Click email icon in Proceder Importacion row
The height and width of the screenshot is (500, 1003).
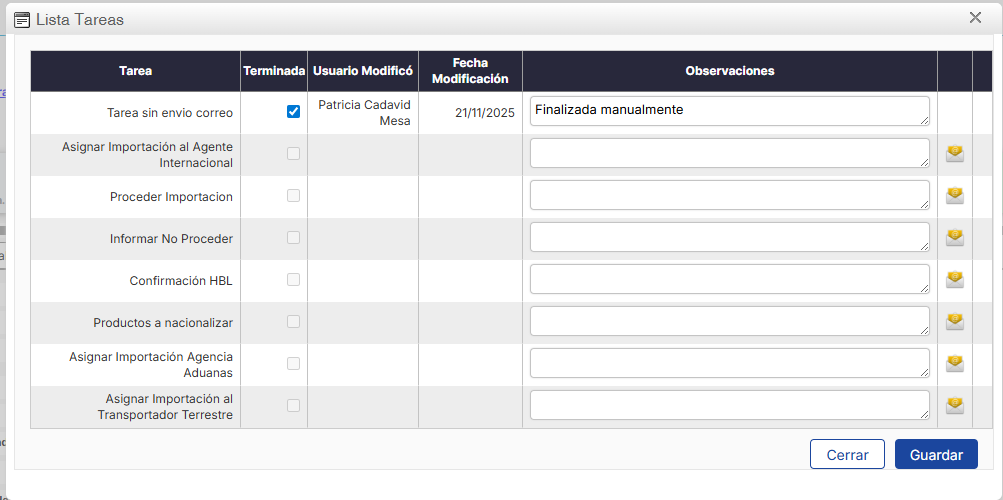coord(955,195)
